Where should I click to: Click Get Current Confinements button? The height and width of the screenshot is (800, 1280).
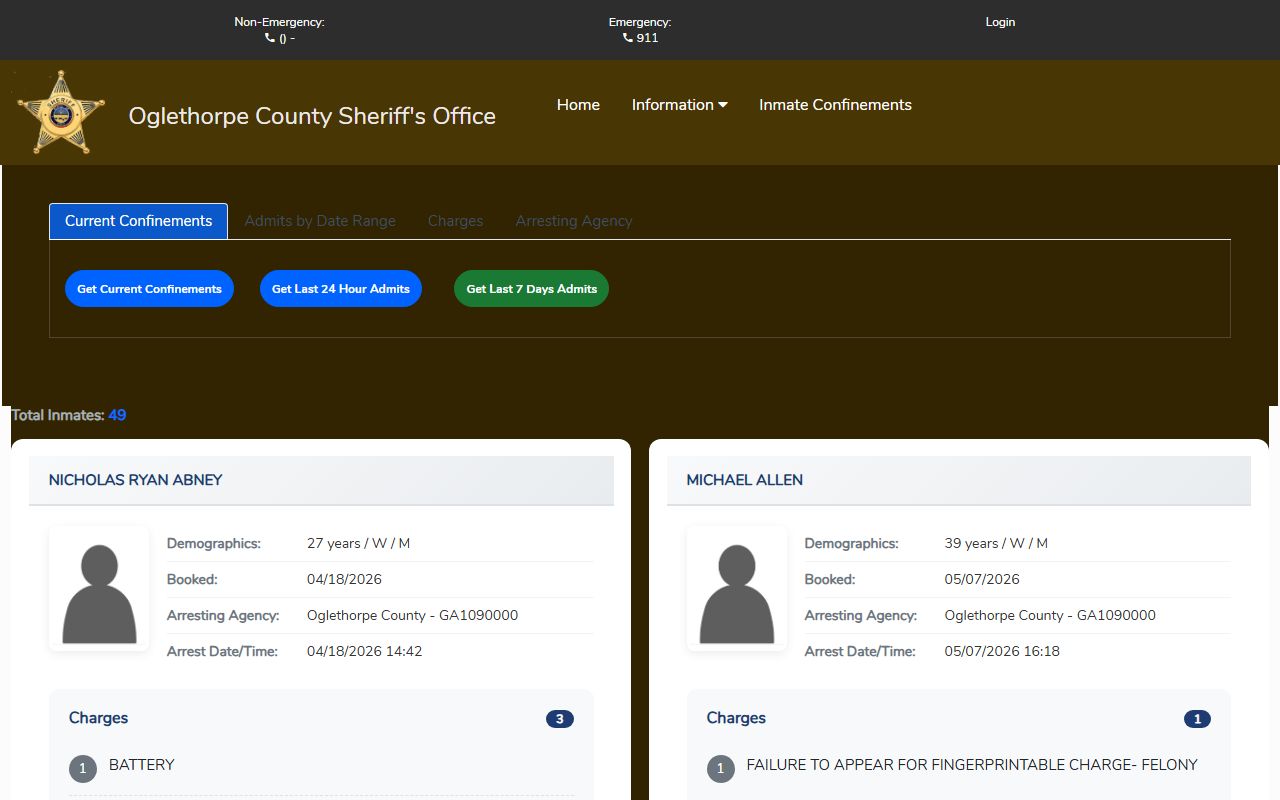[149, 289]
